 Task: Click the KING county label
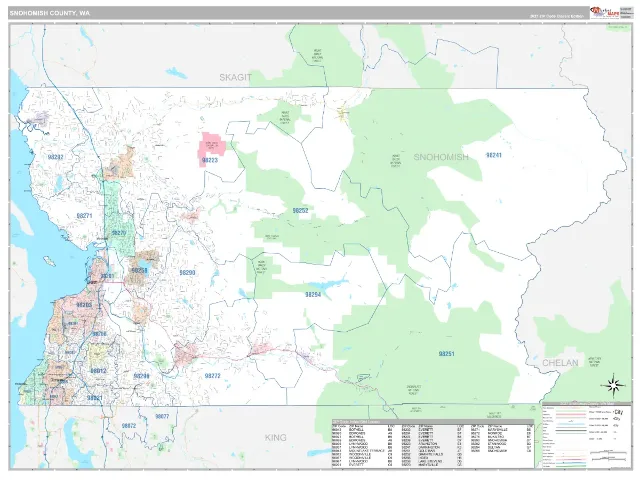point(276,438)
